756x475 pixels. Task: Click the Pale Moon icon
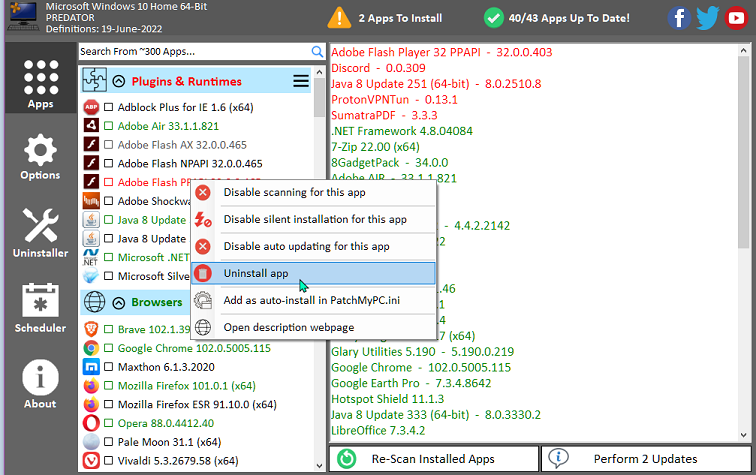coord(91,442)
